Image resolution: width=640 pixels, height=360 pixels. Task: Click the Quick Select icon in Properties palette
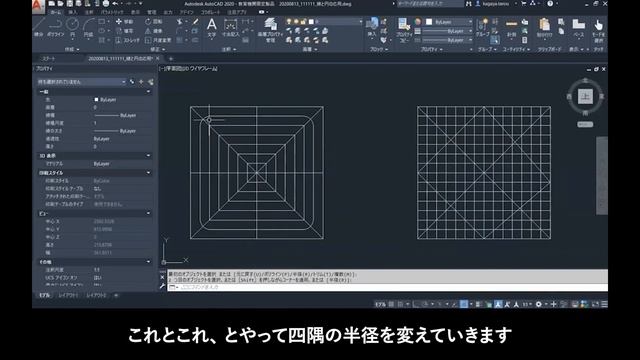(151, 82)
